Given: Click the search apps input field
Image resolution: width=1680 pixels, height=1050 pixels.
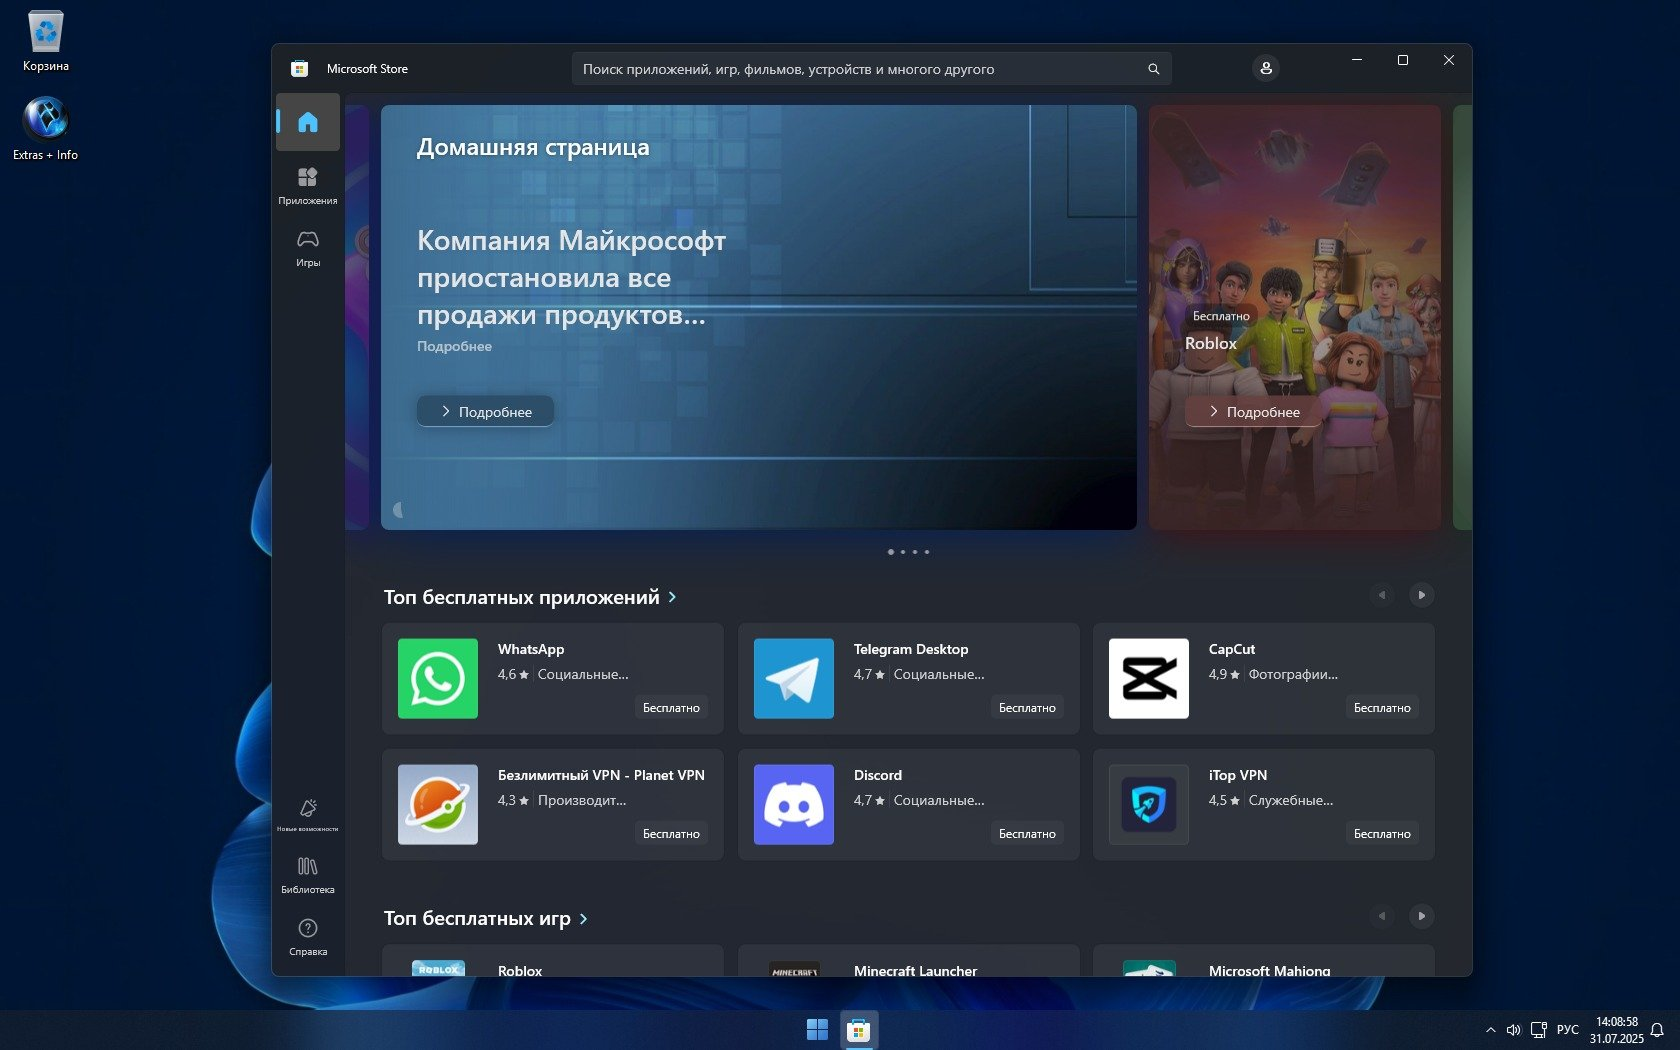Looking at the screenshot, I should point(860,69).
